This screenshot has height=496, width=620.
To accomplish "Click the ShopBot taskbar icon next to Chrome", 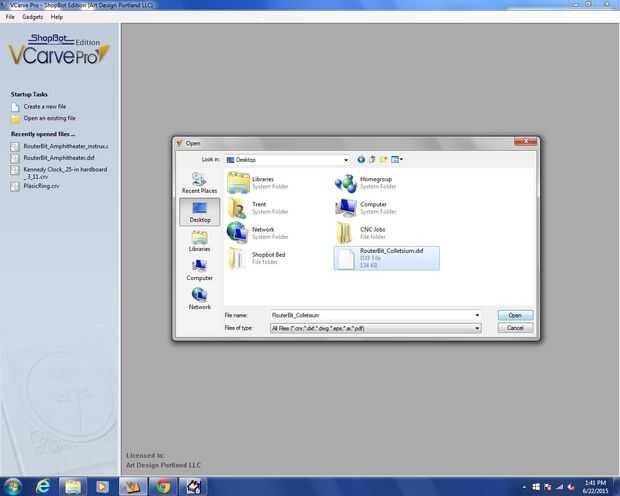I will pos(193,487).
